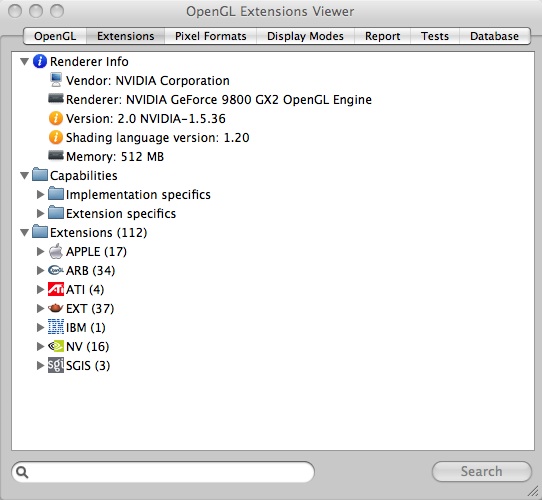Click the blue info icon beside Renderer Info
This screenshot has width=542, height=500.
pos(40,62)
